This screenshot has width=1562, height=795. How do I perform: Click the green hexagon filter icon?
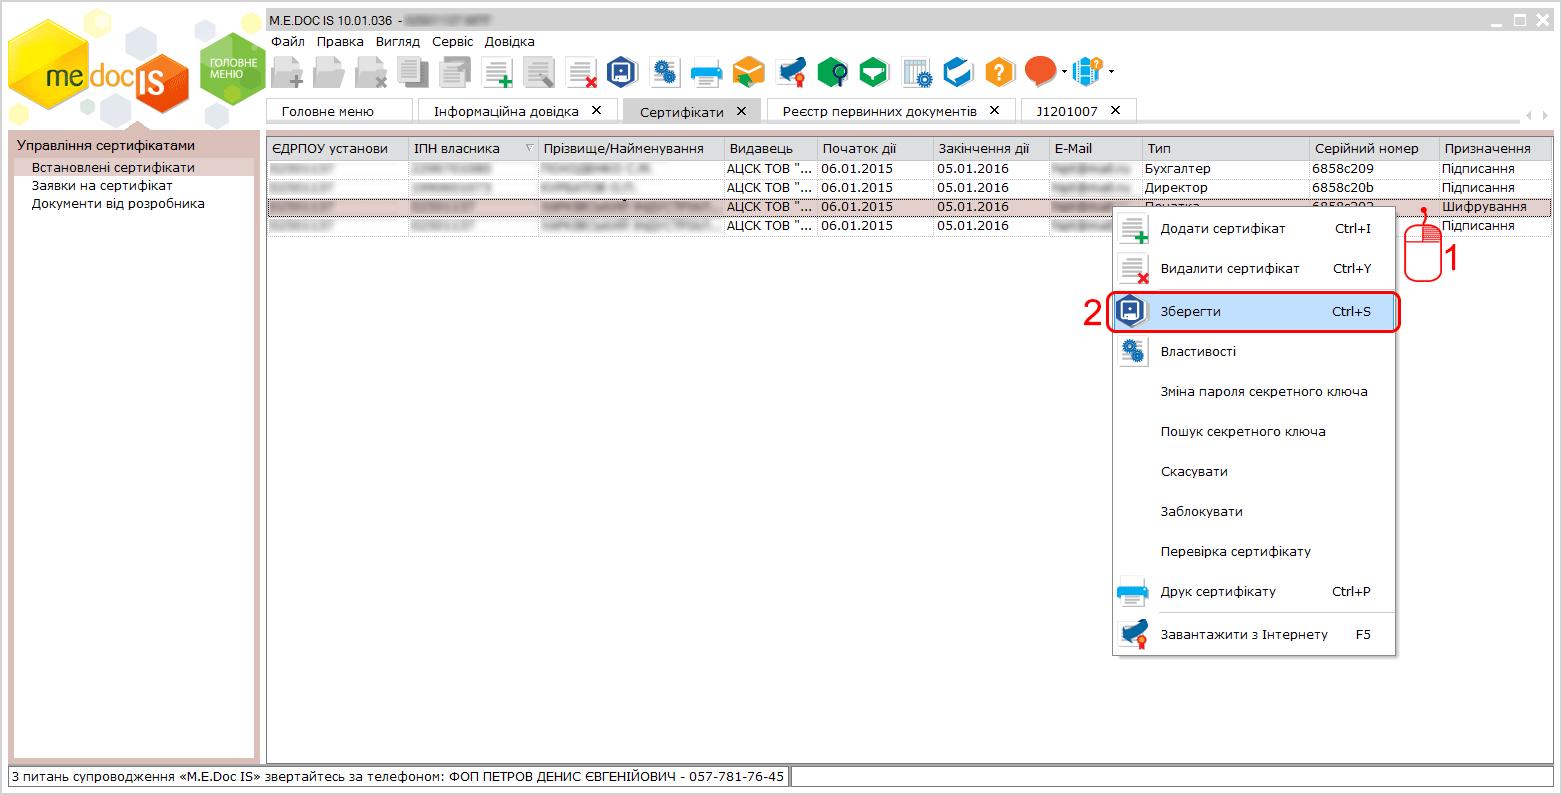point(874,72)
